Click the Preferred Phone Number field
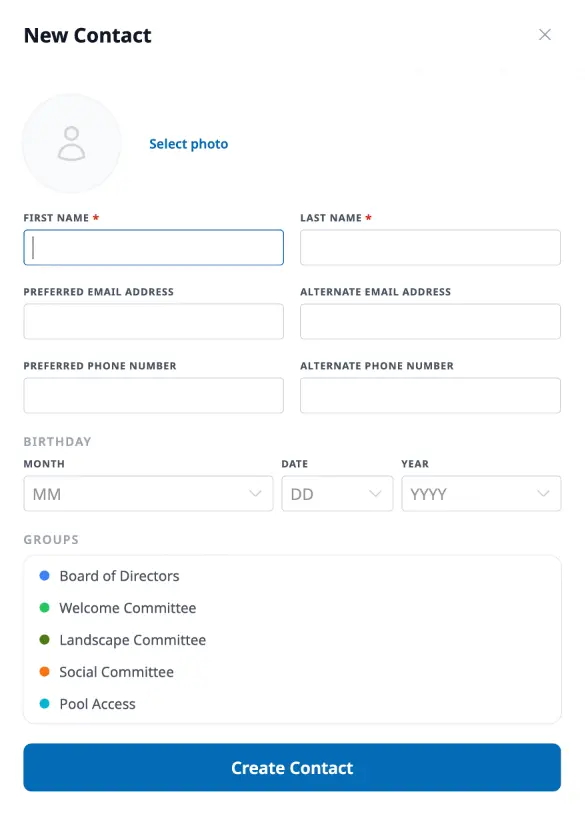Image resolution: width=585 pixels, height=815 pixels. point(153,395)
